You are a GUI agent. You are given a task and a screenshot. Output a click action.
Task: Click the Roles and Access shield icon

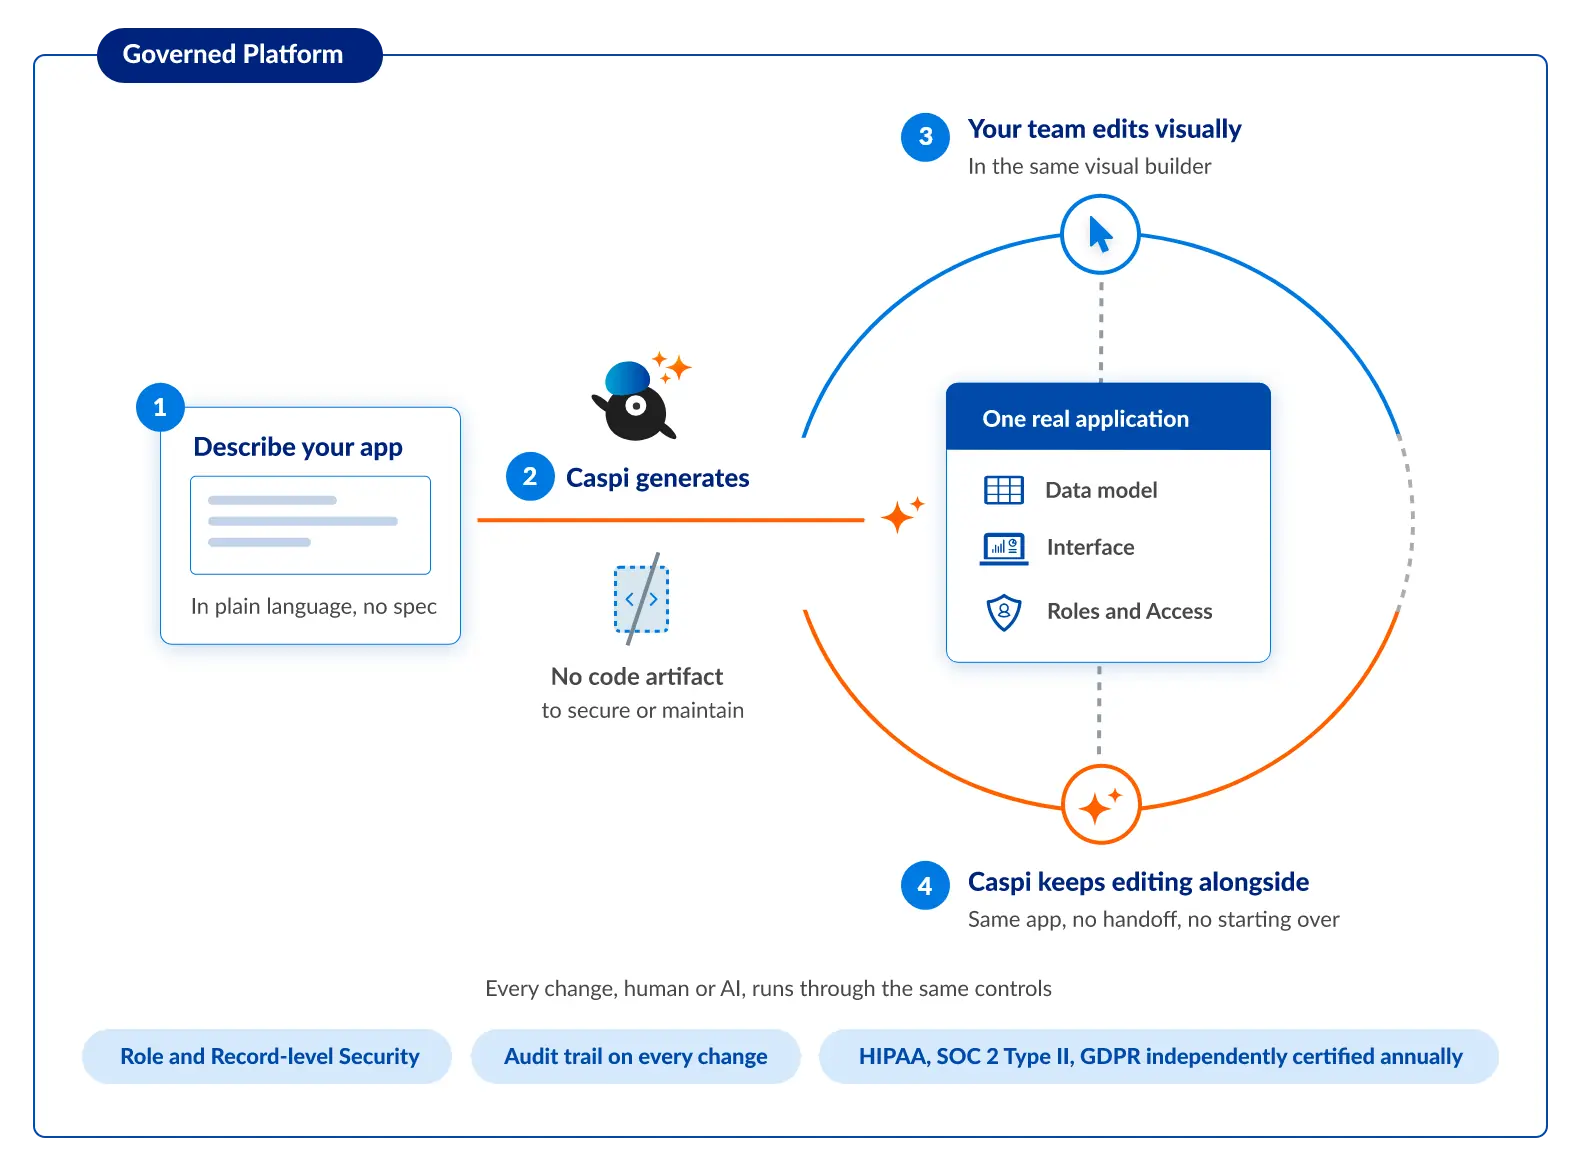(1004, 612)
